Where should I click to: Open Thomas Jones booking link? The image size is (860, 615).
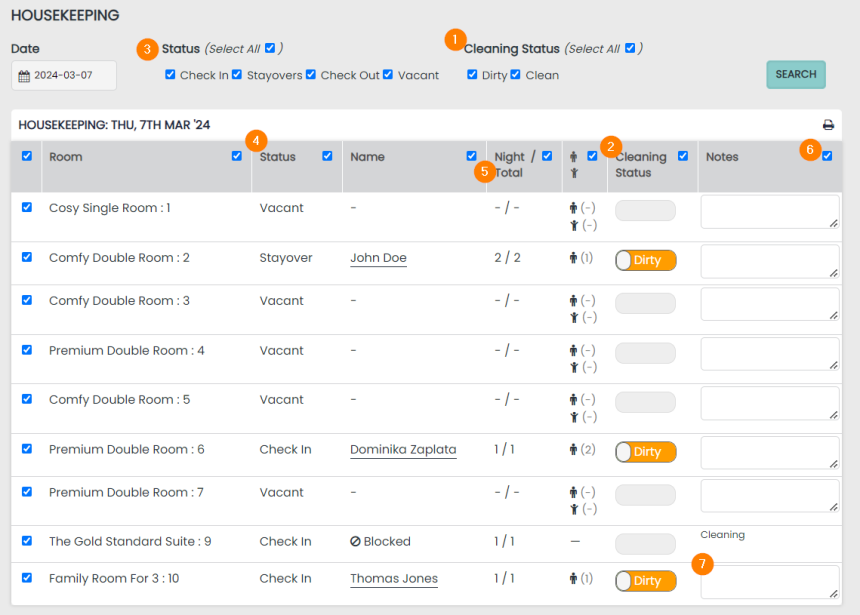click(393, 579)
